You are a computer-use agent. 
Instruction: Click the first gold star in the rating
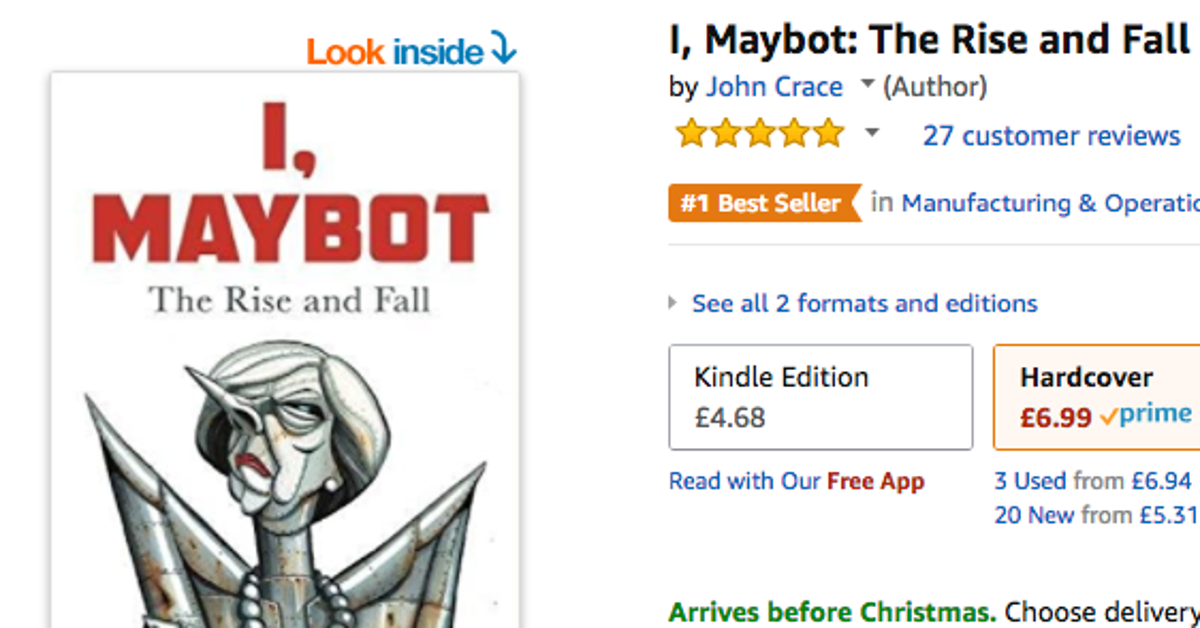[x=690, y=132]
